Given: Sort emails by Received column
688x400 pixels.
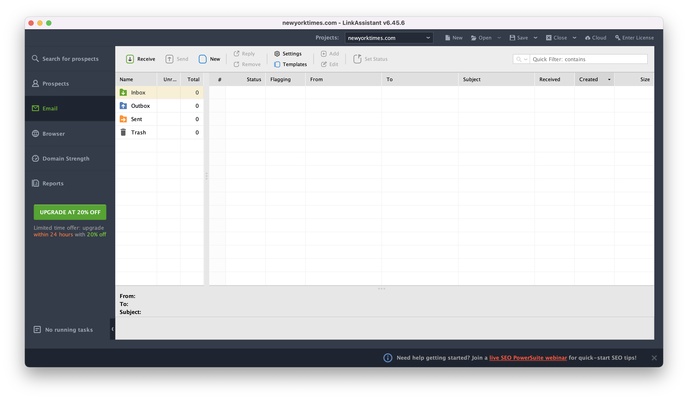Looking at the screenshot, I should pyautogui.click(x=555, y=79).
